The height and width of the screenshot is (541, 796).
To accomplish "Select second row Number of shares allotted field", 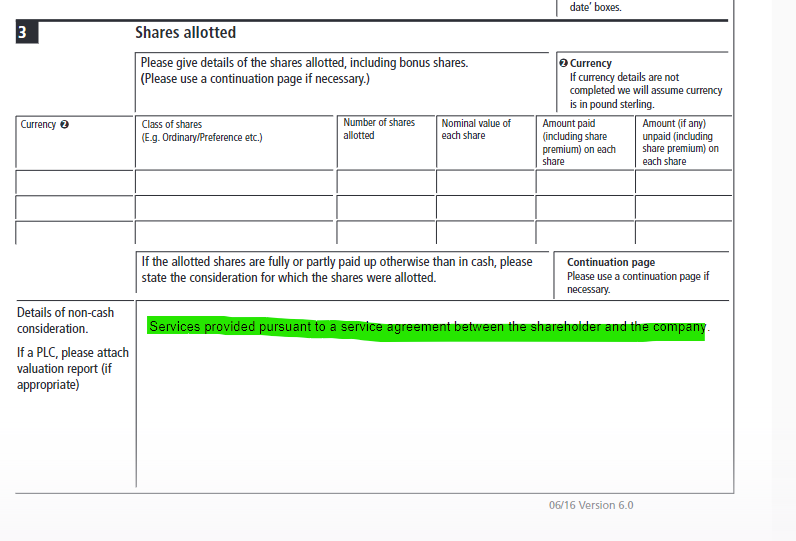I will (x=386, y=207).
